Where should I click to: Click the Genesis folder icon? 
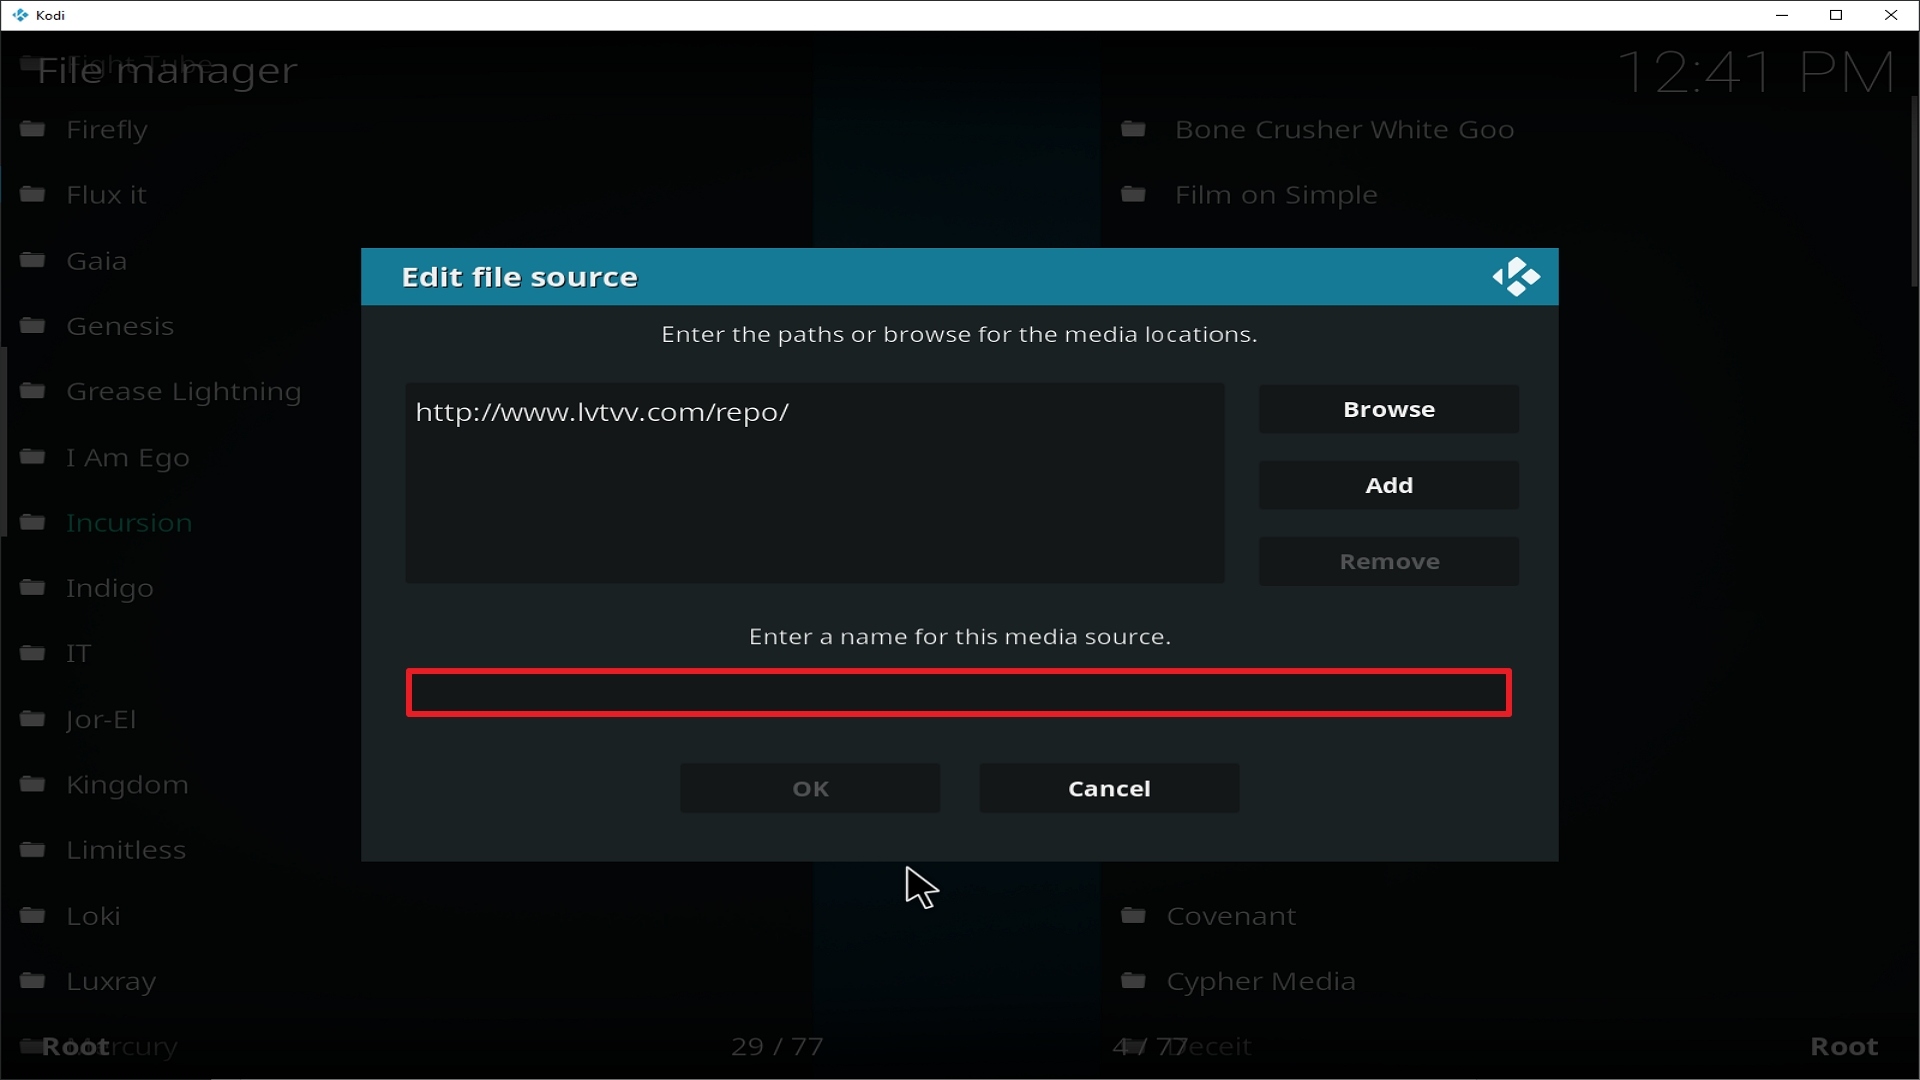click(x=33, y=326)
